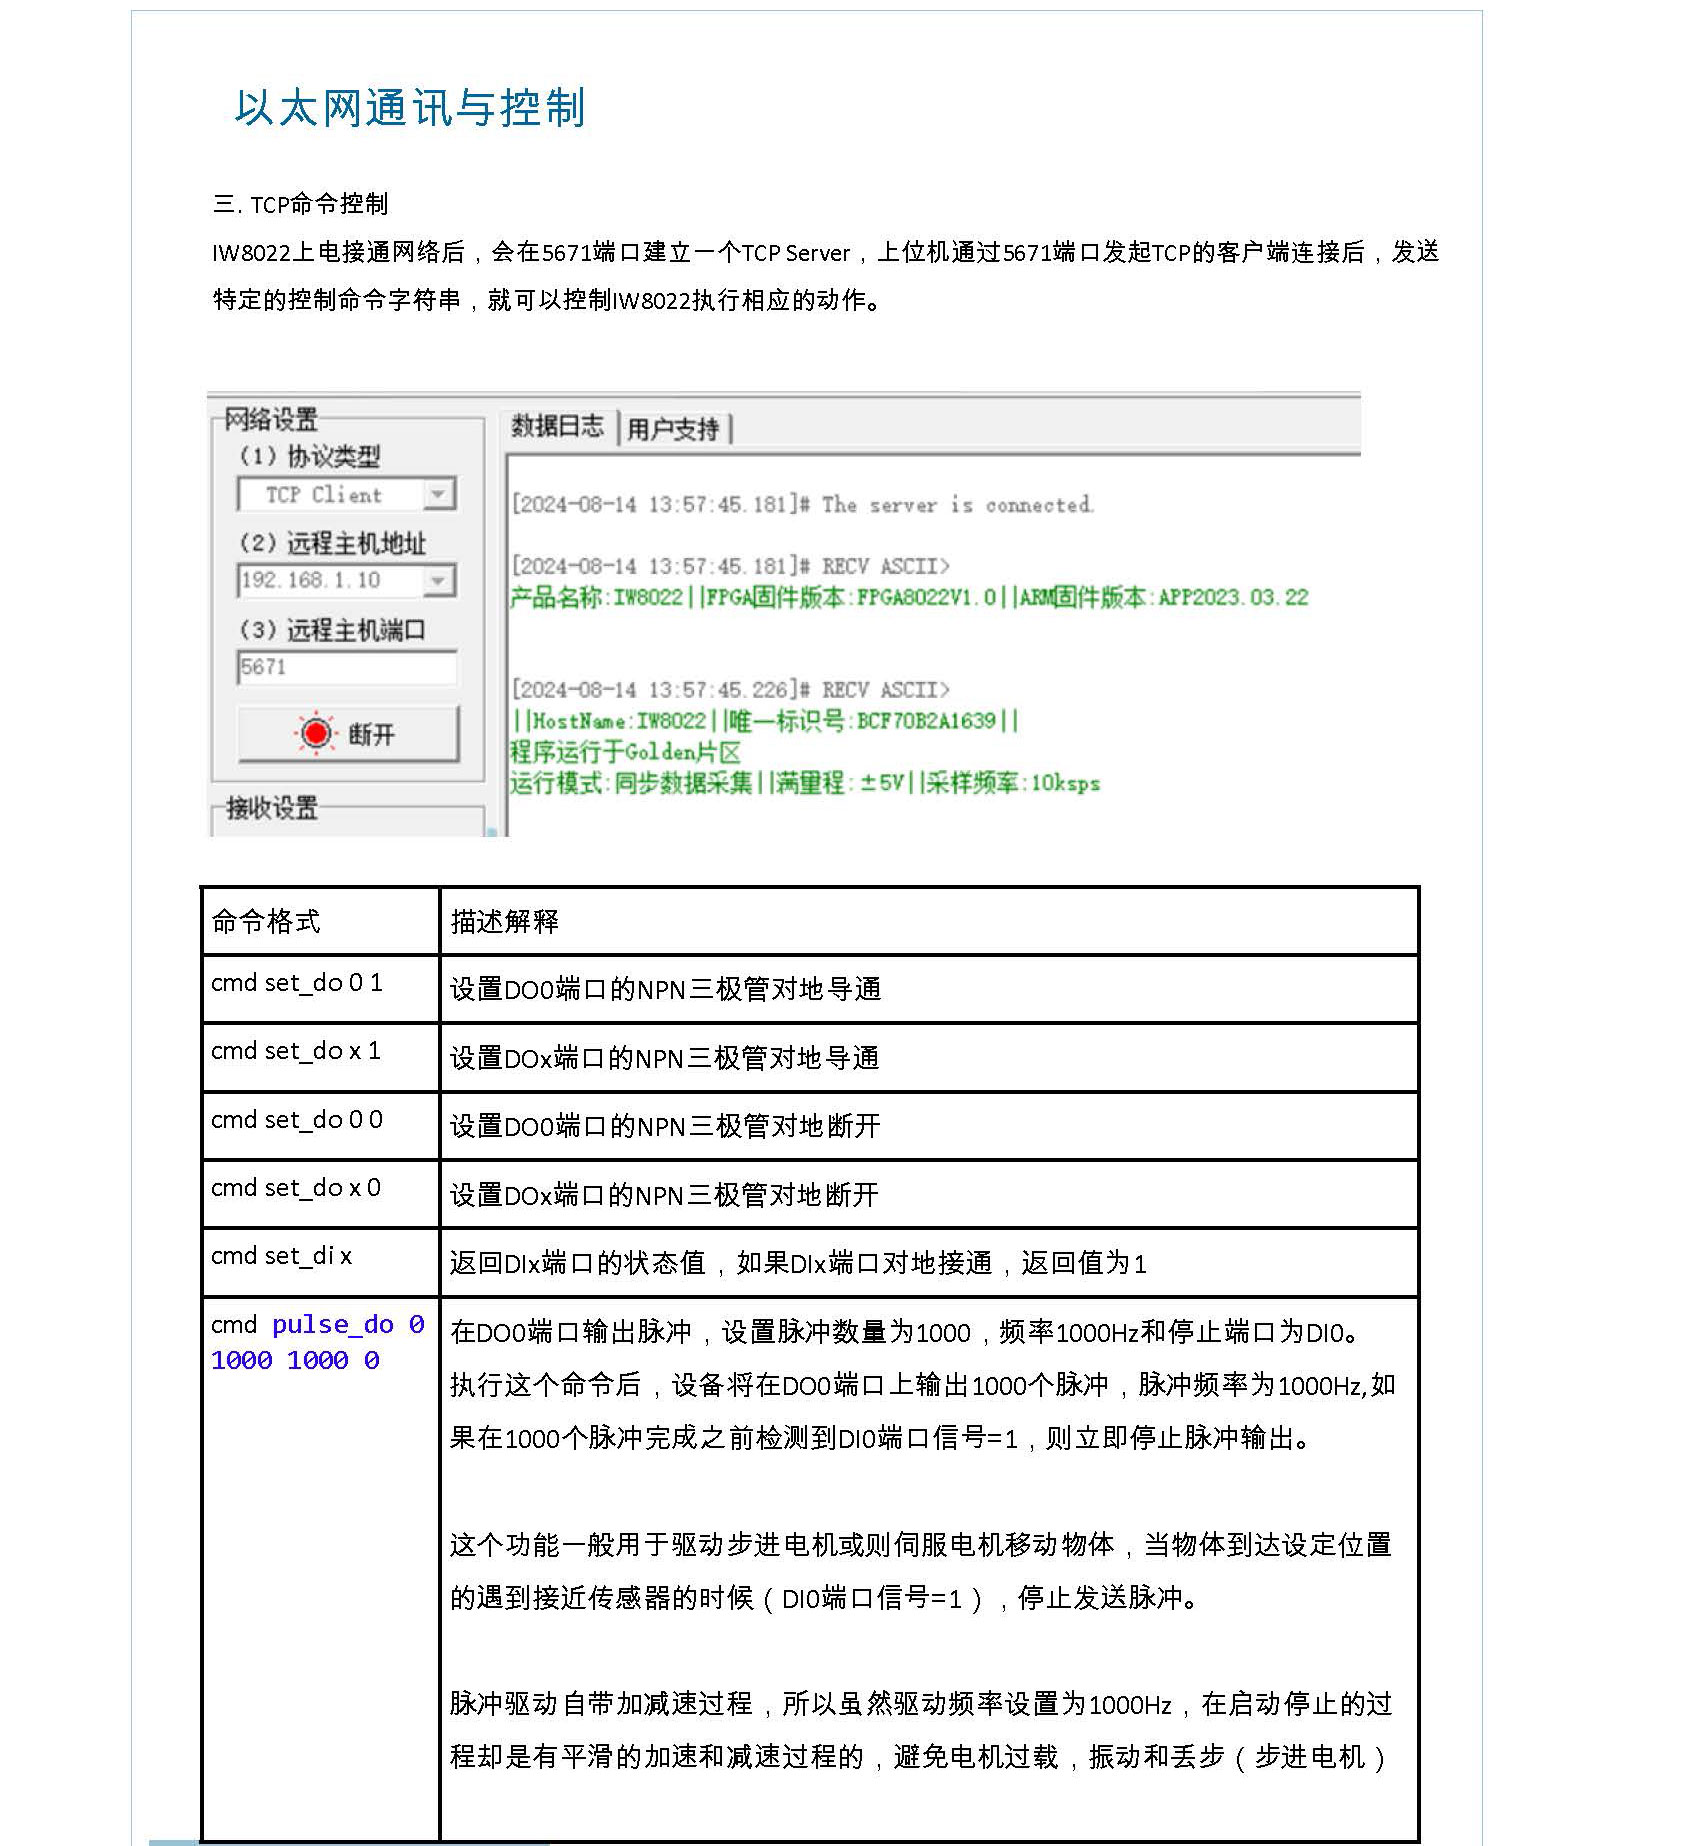The image size is (1700, 1846).
Task: Switch to the 用户支持 tab
Action: coord(673,430)
